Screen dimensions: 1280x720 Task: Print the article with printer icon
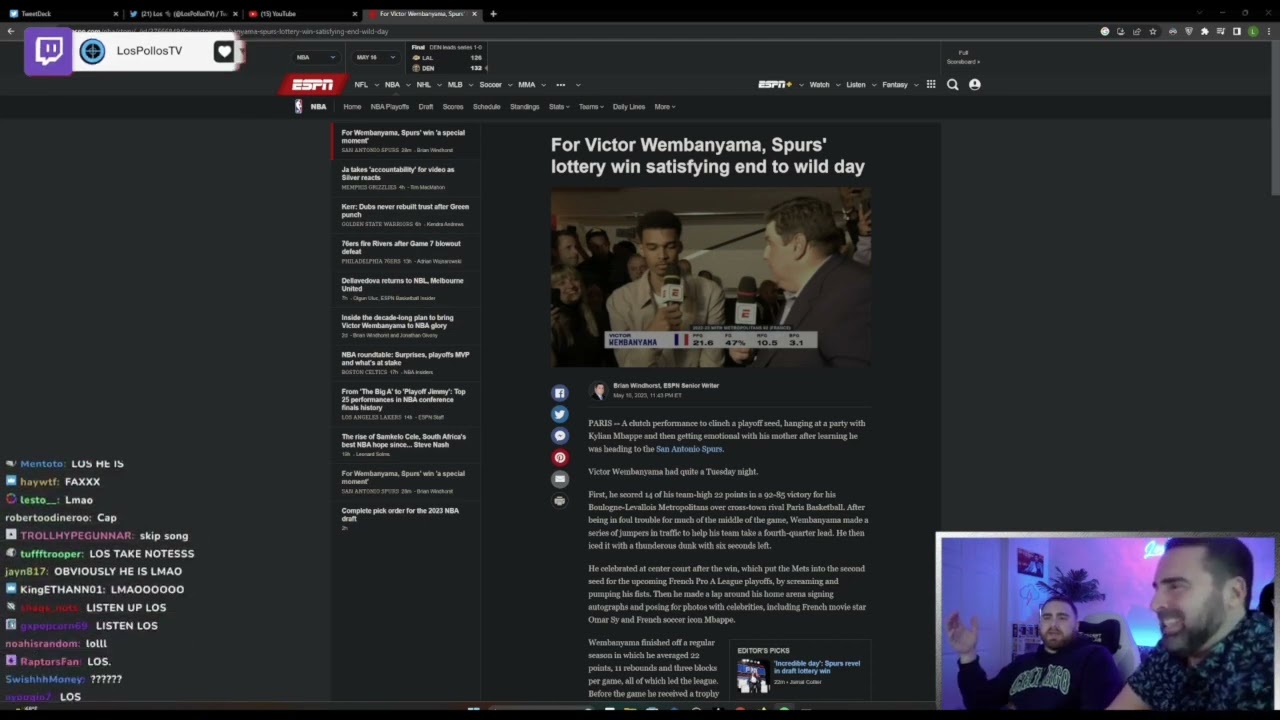(560, 500)
